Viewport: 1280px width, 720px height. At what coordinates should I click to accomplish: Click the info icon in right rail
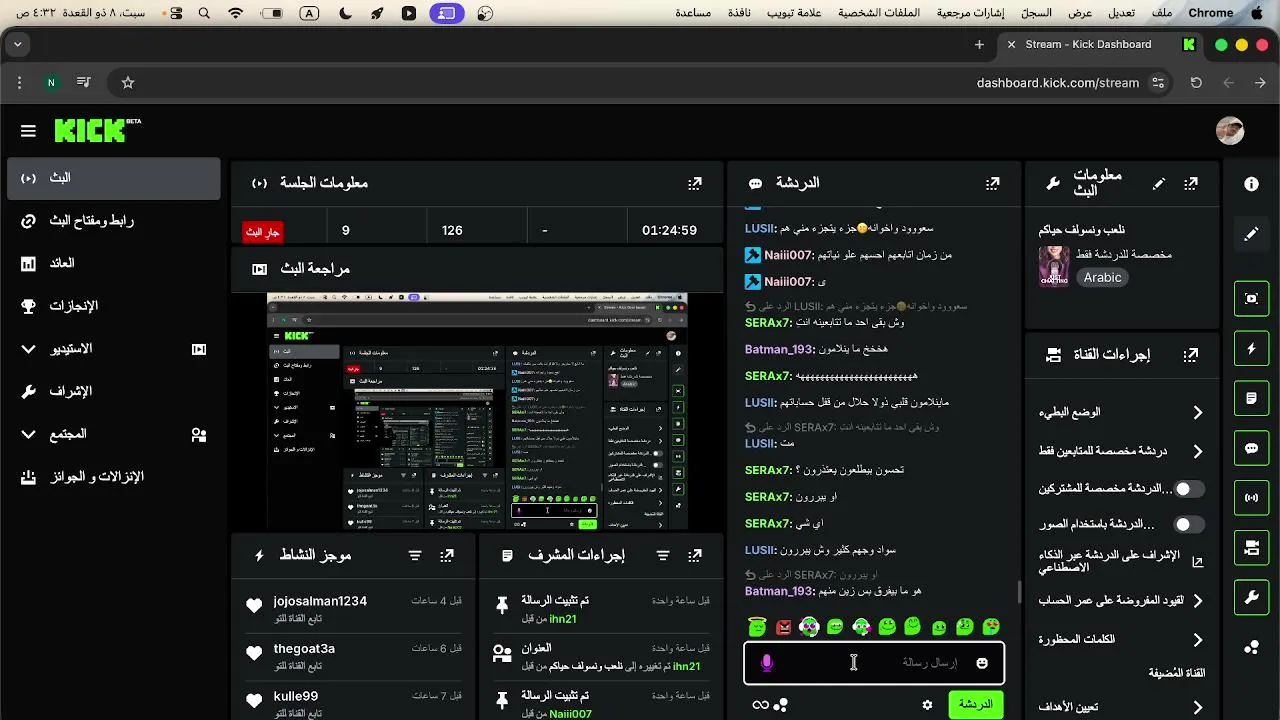click(1251, 184)
